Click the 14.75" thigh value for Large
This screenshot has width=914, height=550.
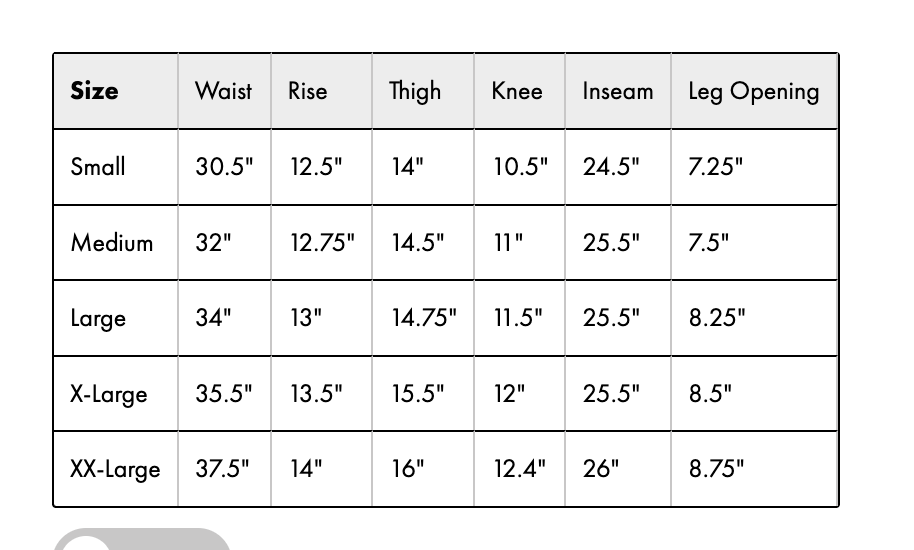[x=424, y=318]
